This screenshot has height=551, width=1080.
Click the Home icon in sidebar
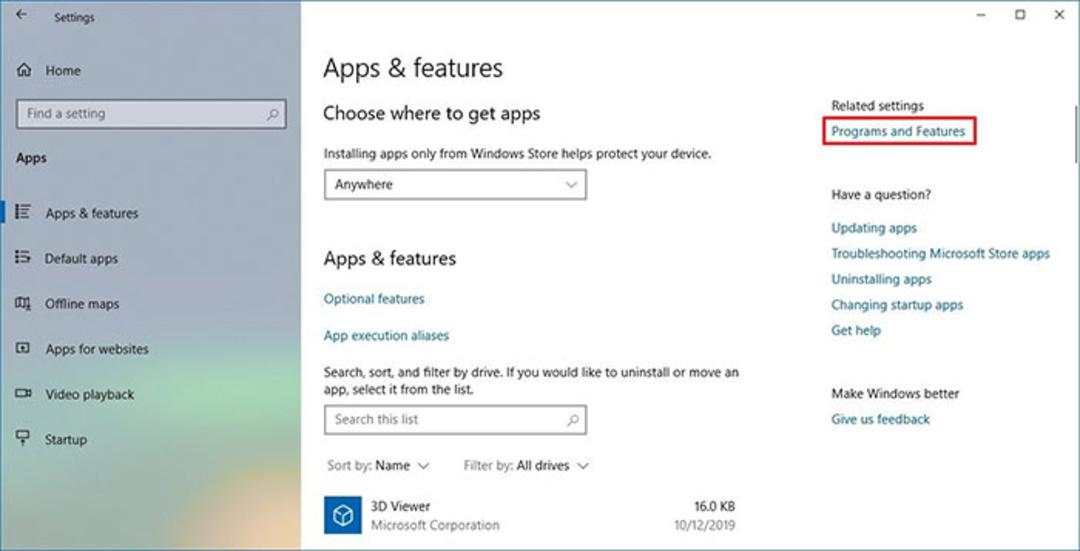click(x=24, y=70)
